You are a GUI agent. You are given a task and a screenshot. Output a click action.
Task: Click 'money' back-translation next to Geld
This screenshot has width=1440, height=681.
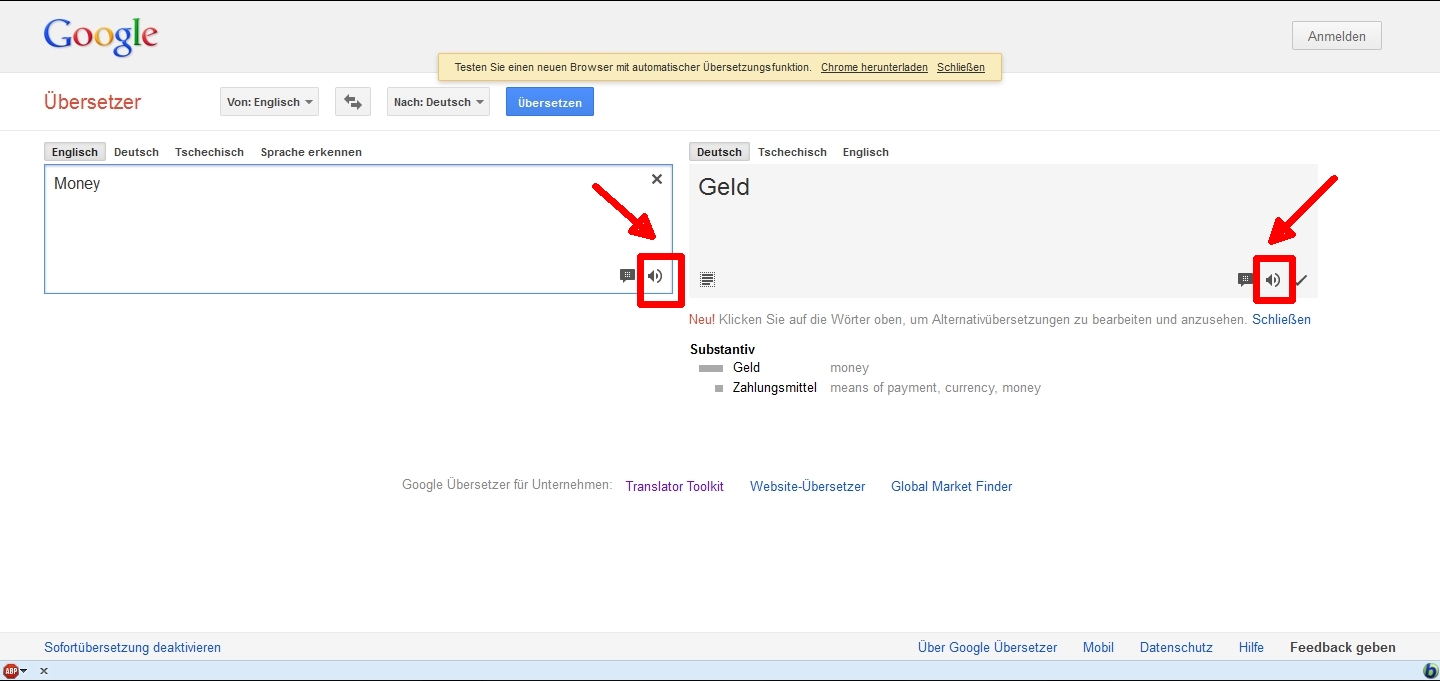point(849,368)
